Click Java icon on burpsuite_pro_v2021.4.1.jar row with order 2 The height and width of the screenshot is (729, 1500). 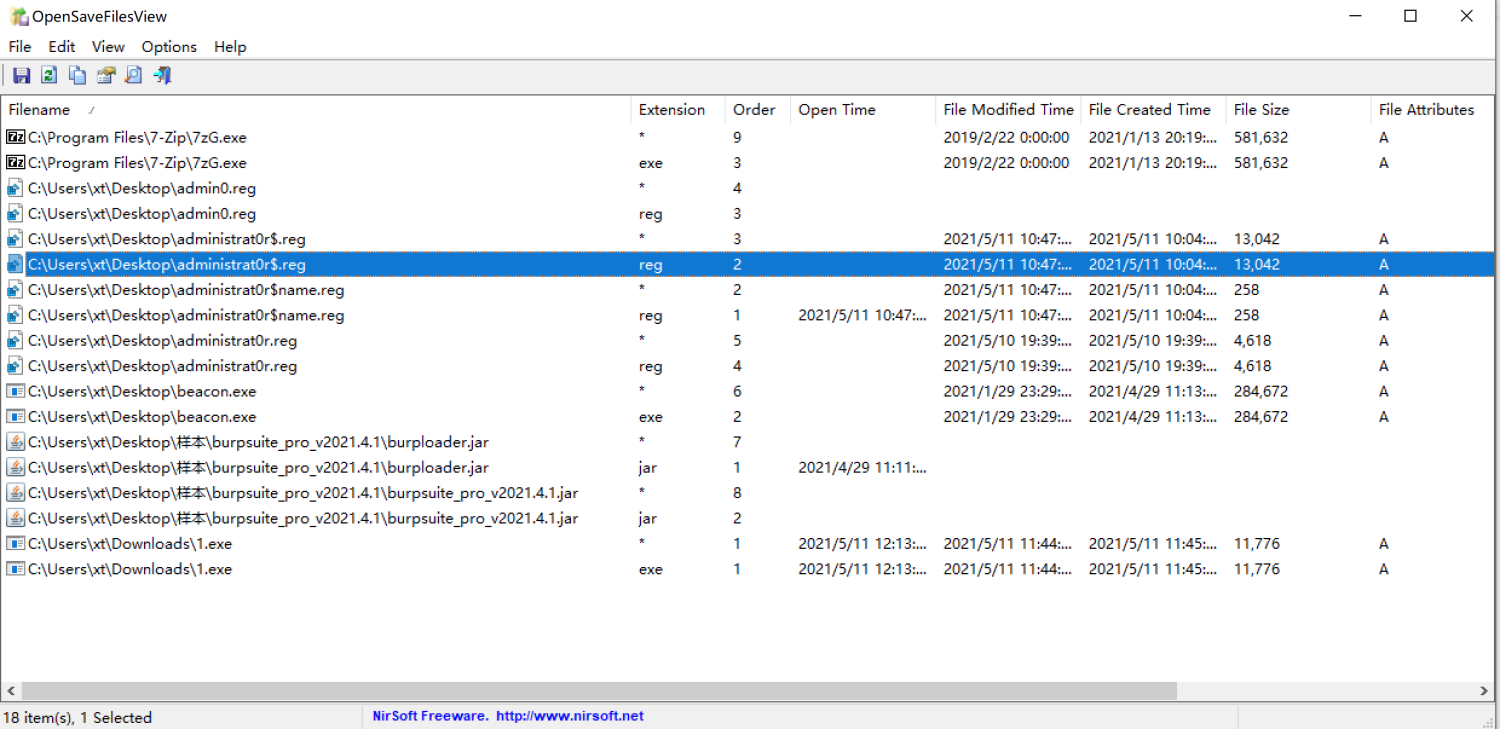pos(16,518)
